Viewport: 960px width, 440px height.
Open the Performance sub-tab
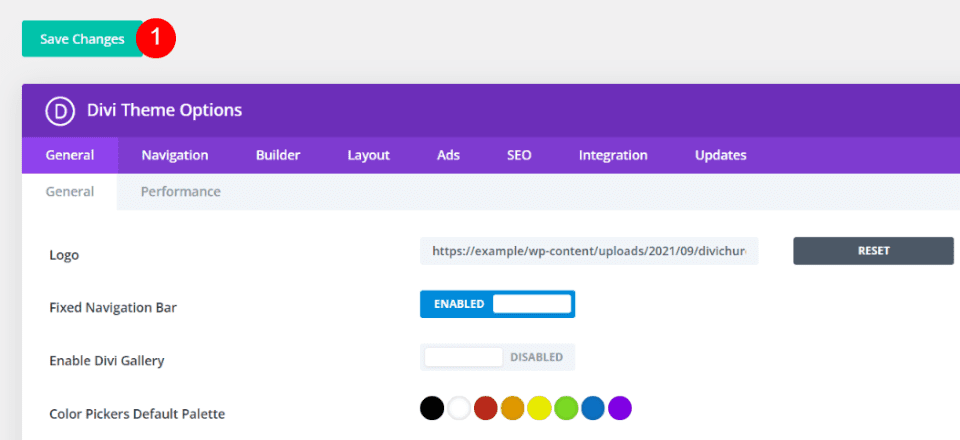tap(180, 192)
